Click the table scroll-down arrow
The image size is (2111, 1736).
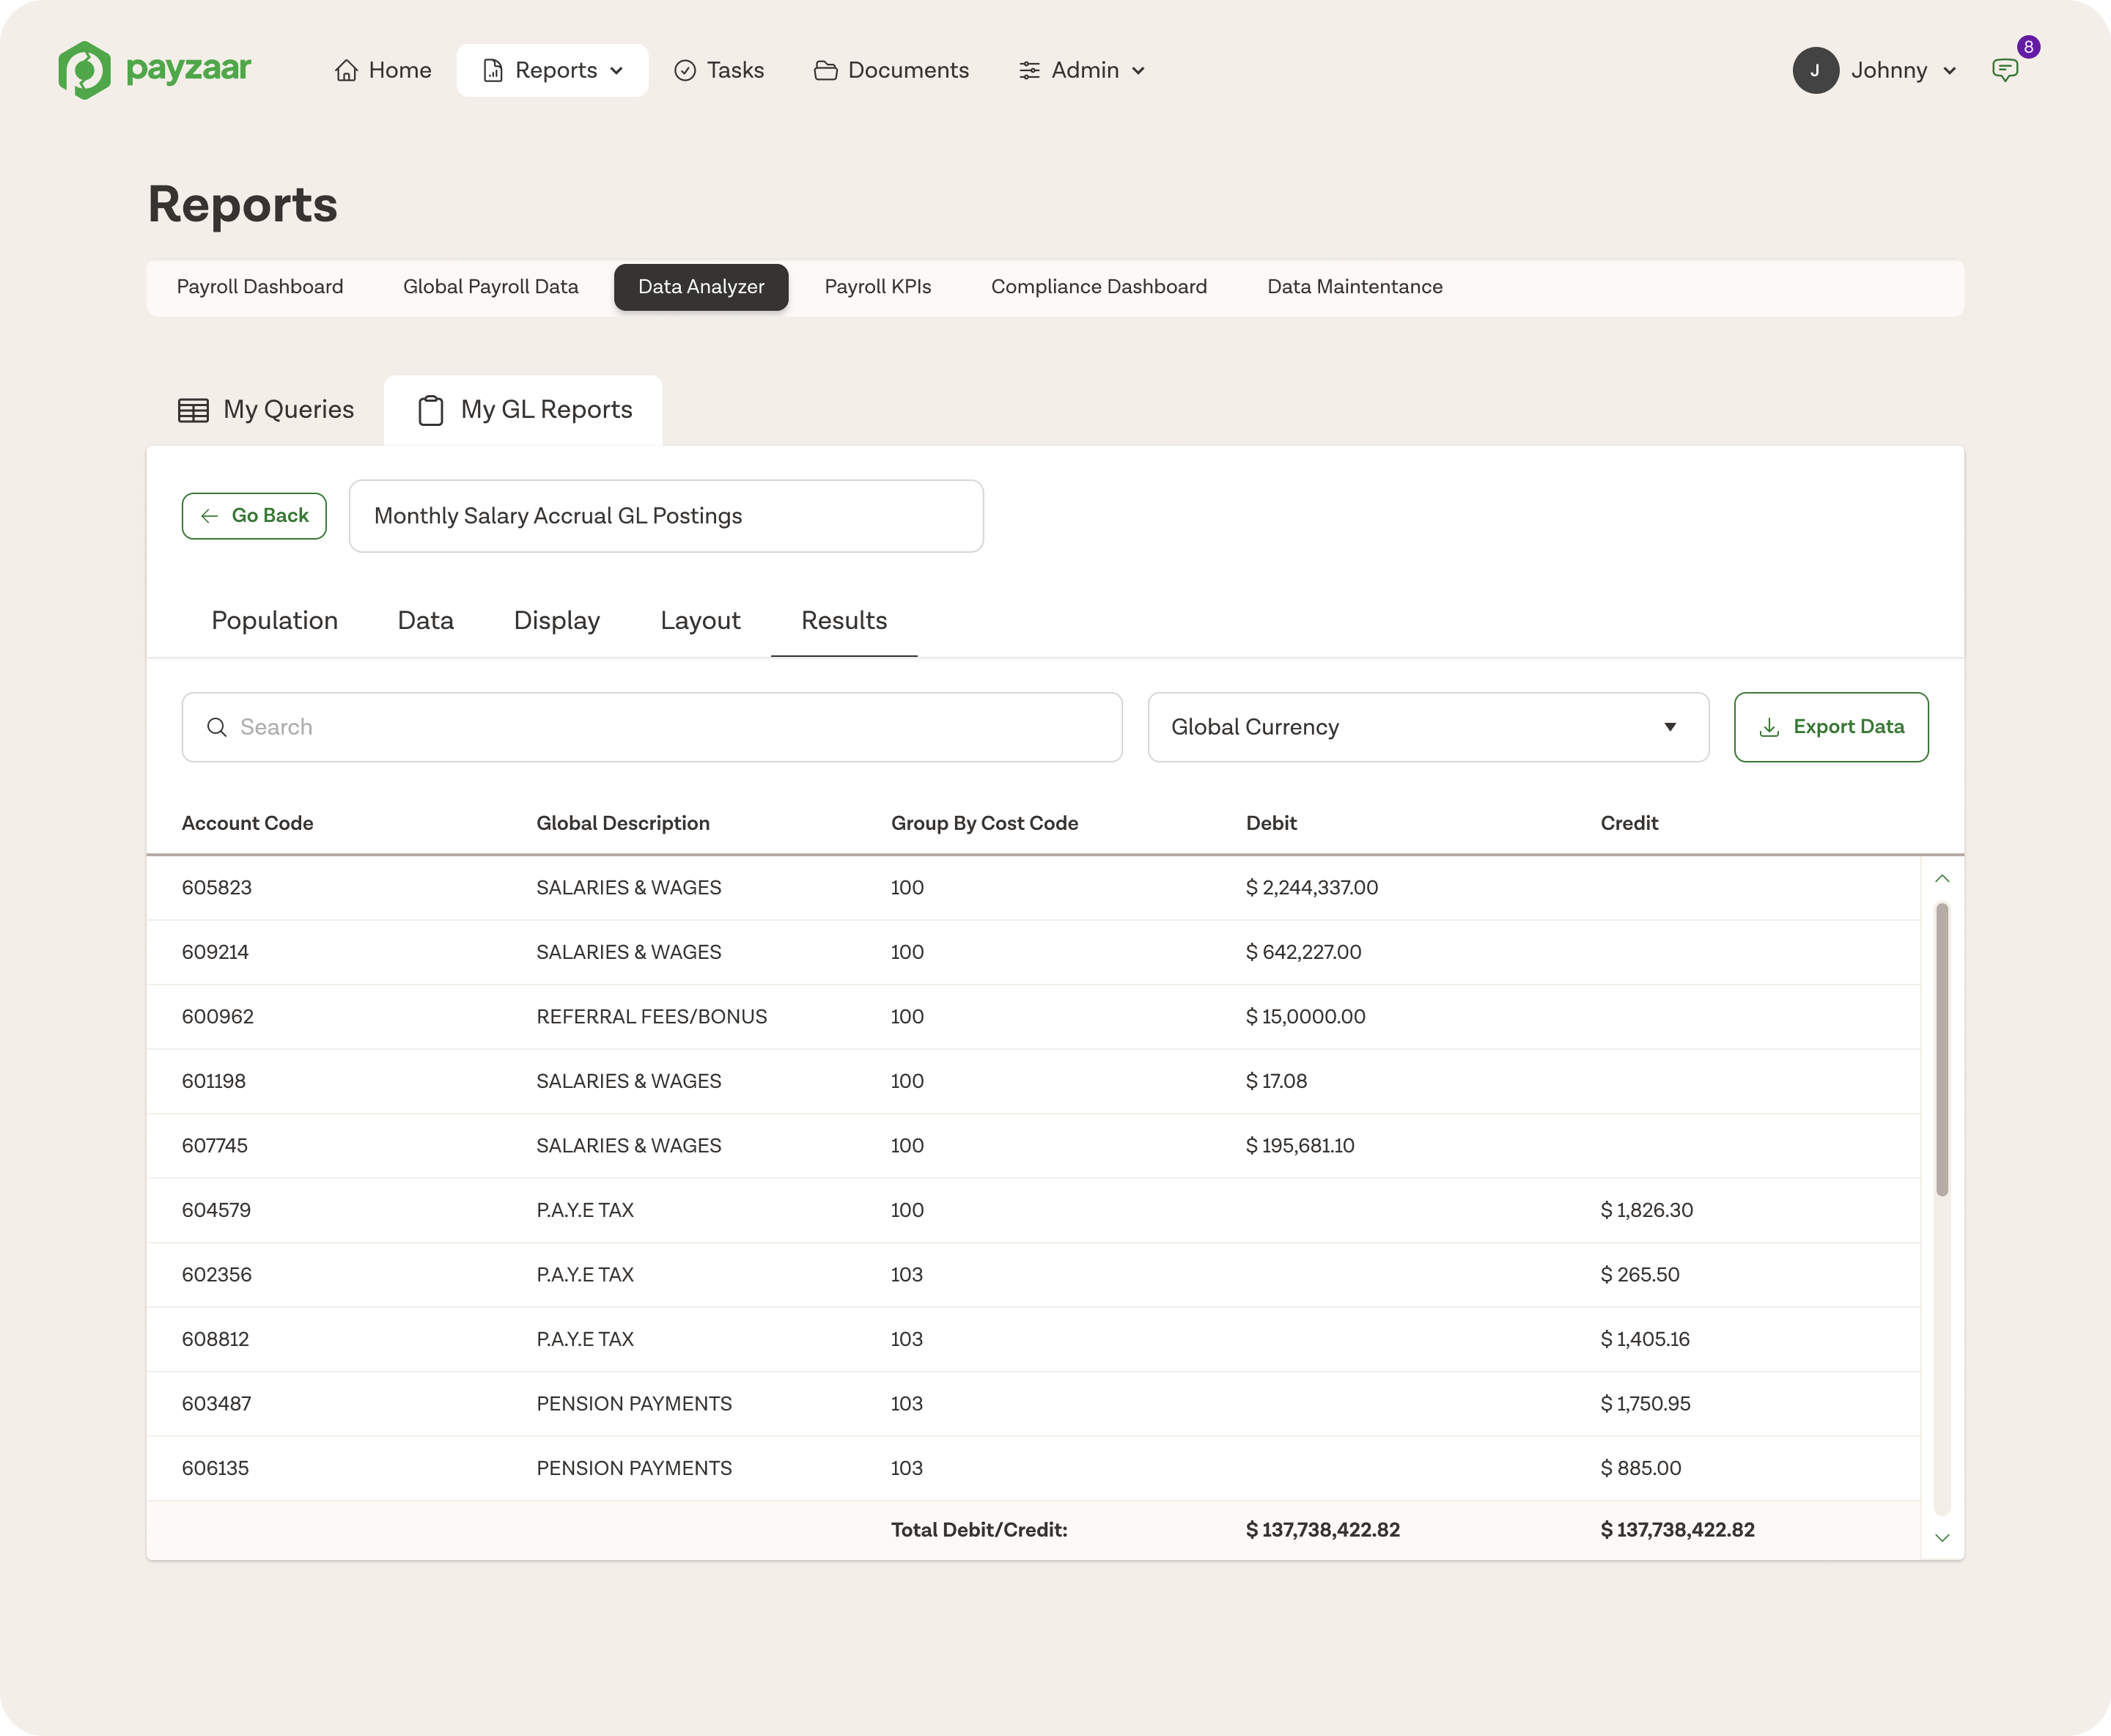pos(1942,1538)
